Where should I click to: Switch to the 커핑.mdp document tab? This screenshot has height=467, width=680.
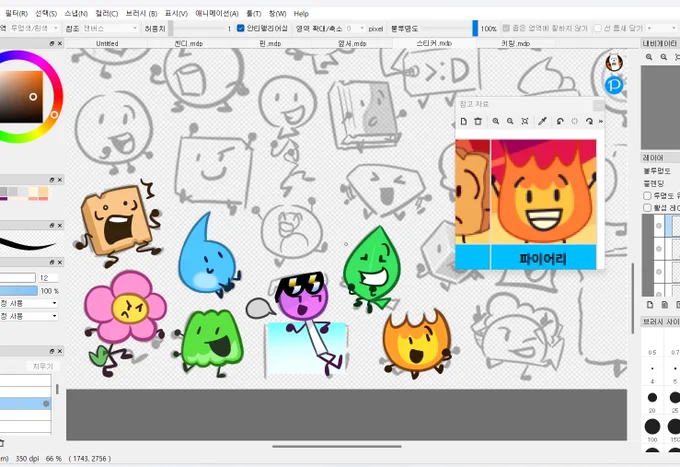[516, 43]
